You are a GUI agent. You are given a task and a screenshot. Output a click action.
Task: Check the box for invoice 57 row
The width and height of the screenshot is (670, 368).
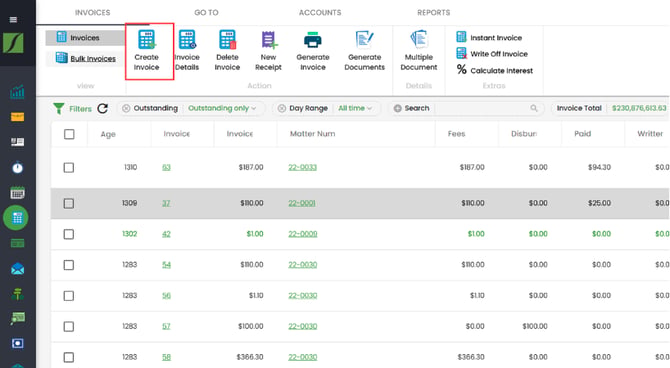(x=69, y=327)
